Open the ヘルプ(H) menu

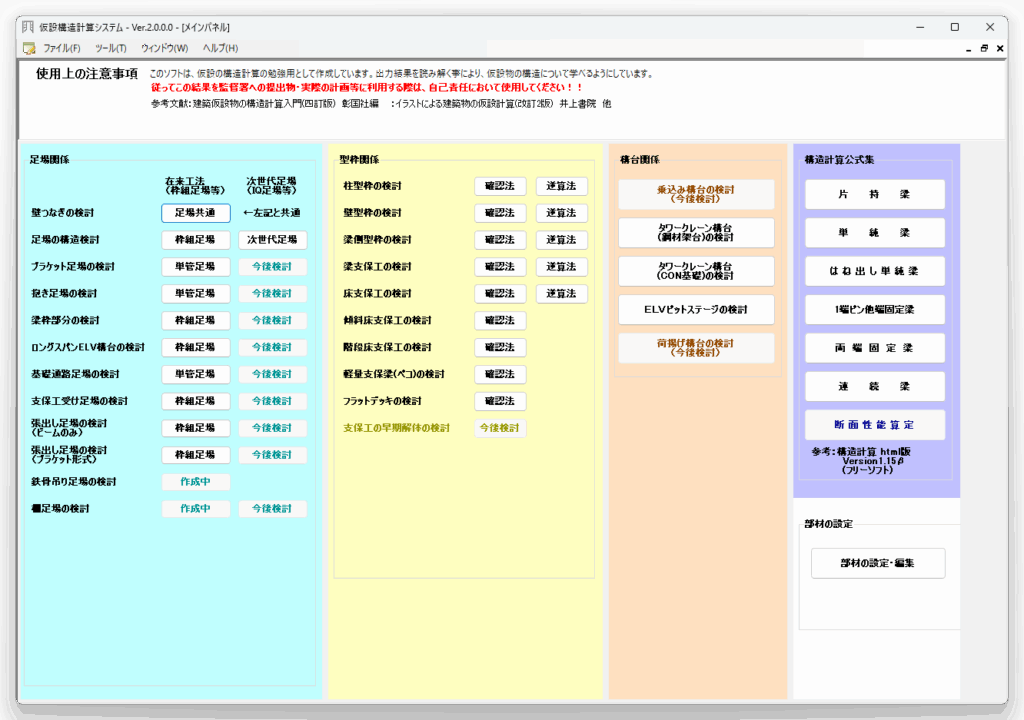pos(220,48)
